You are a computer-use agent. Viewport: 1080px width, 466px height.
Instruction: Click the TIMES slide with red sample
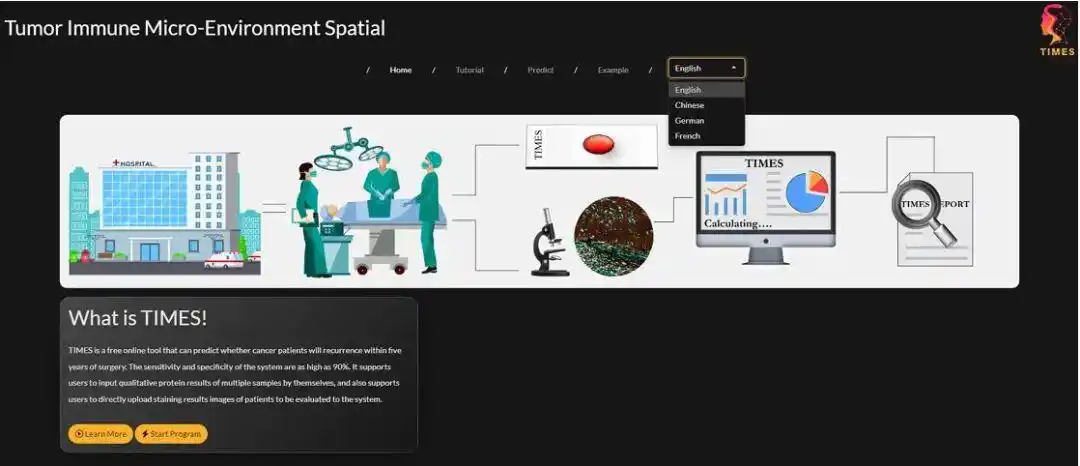591,146
